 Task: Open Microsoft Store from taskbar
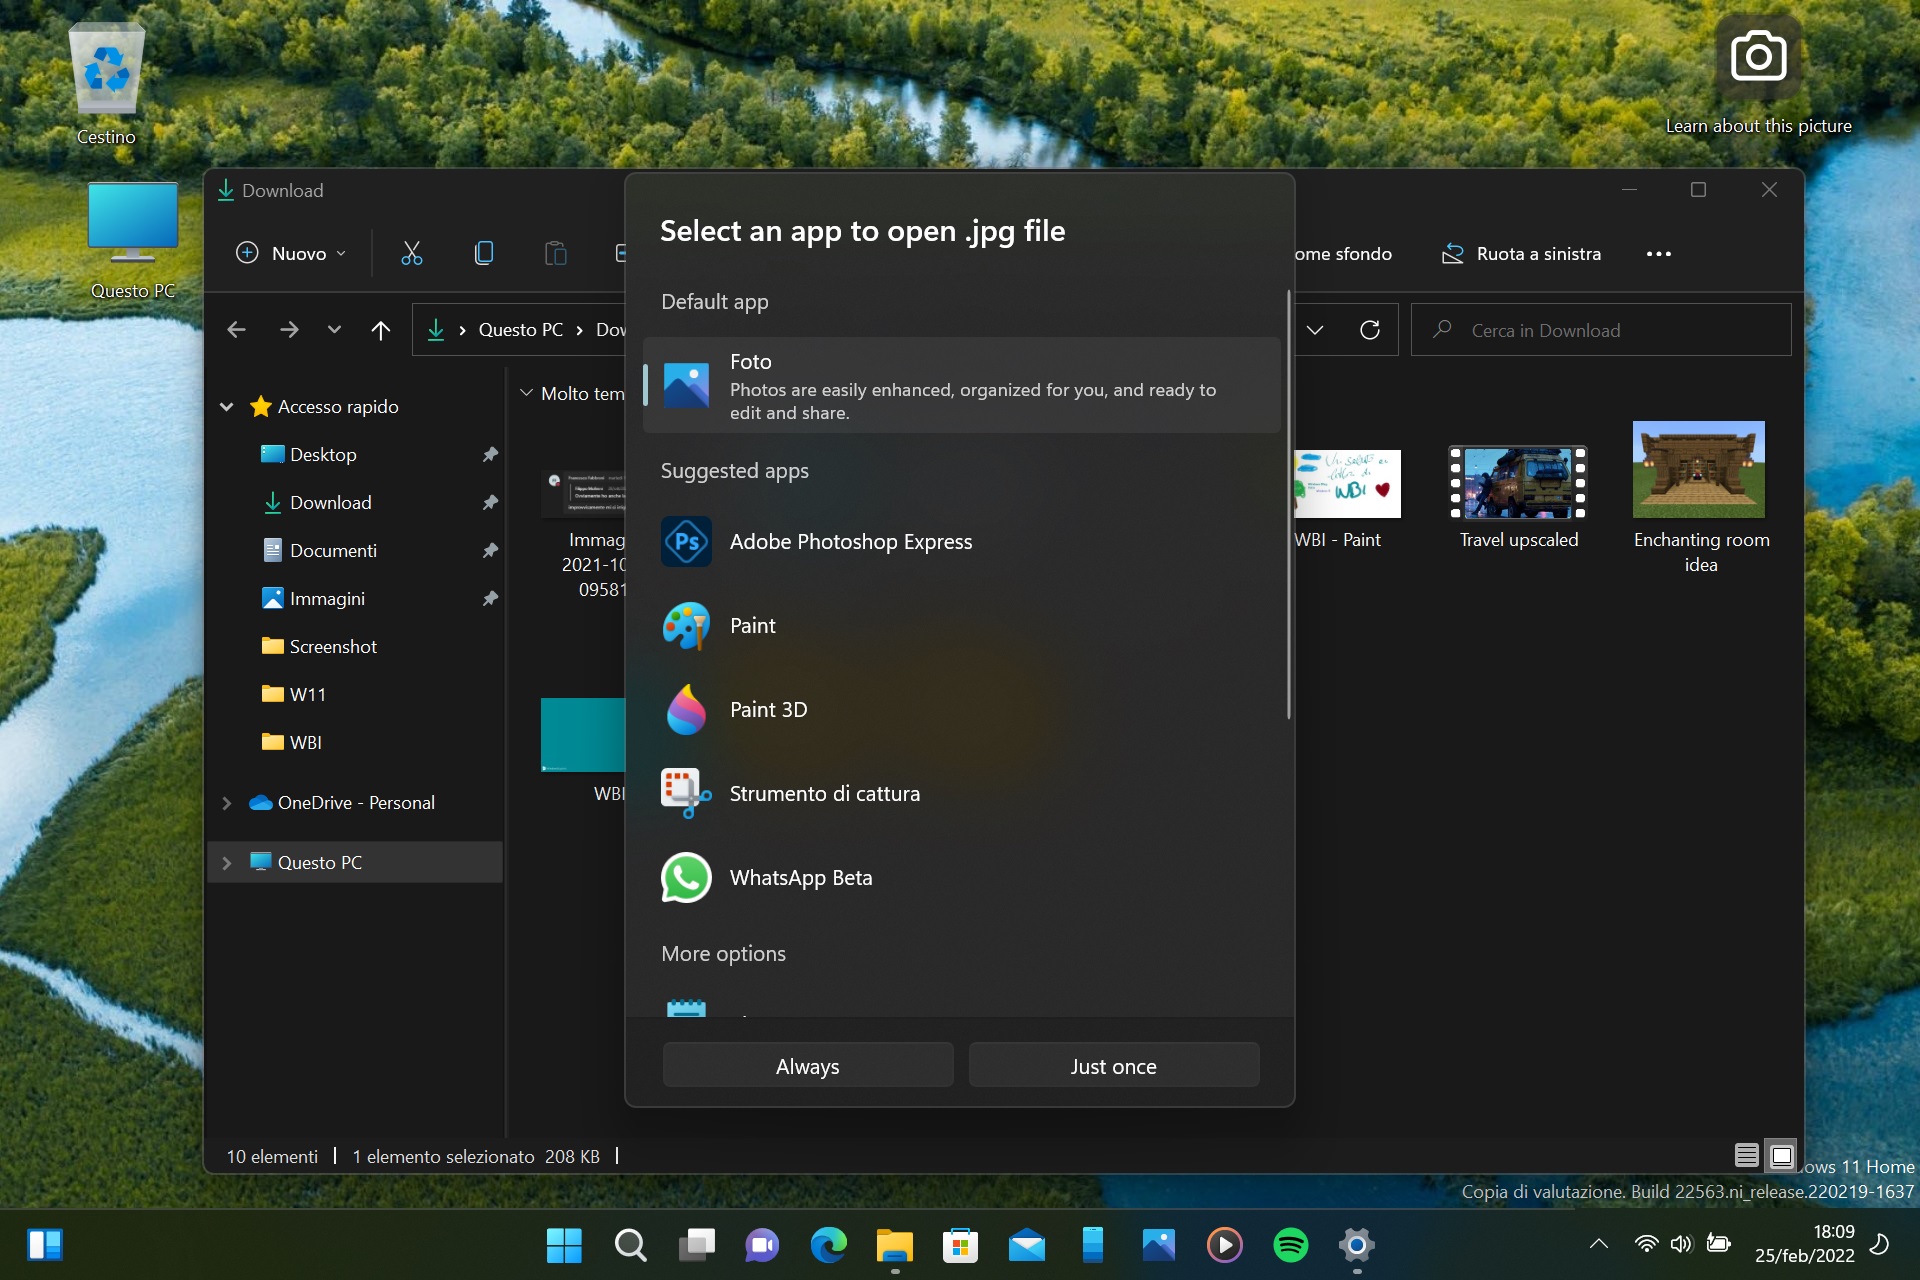[961, 1245]
